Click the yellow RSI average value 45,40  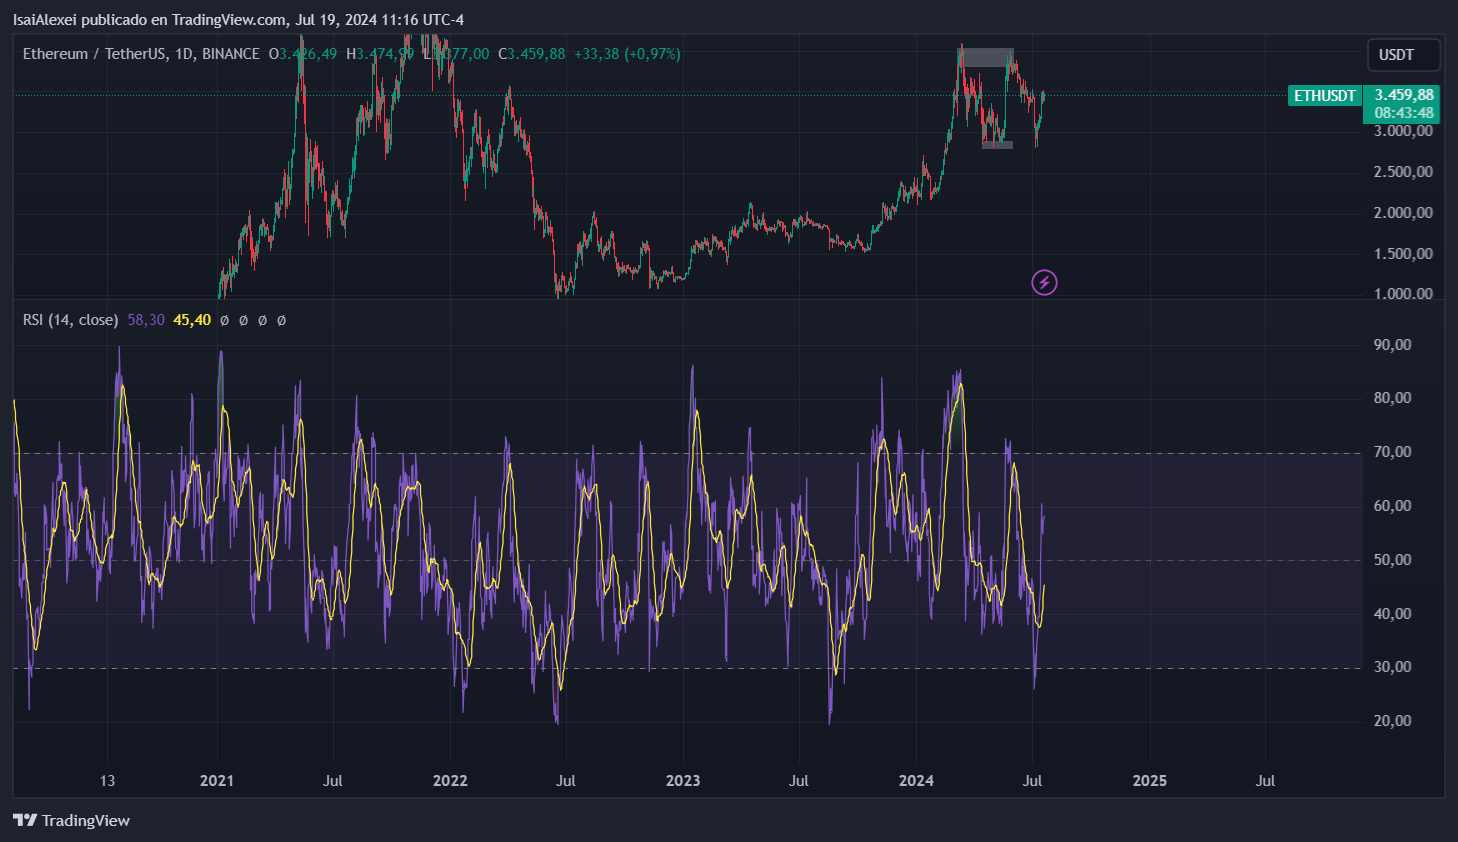coord(192,320)
